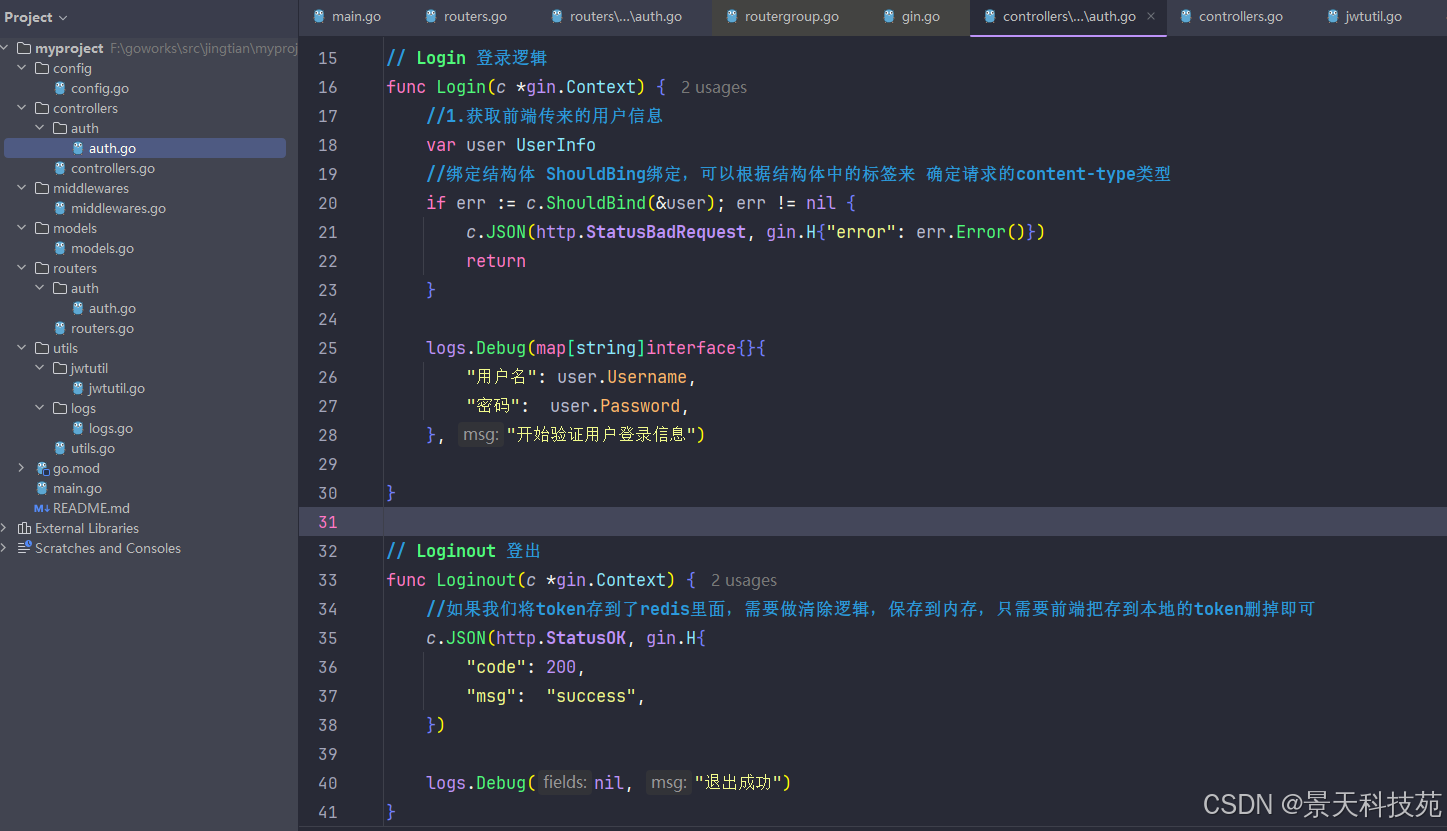Open main.go in project tree
The width and height of the screenshot is (1447, 831).
(x=77, y=488)
